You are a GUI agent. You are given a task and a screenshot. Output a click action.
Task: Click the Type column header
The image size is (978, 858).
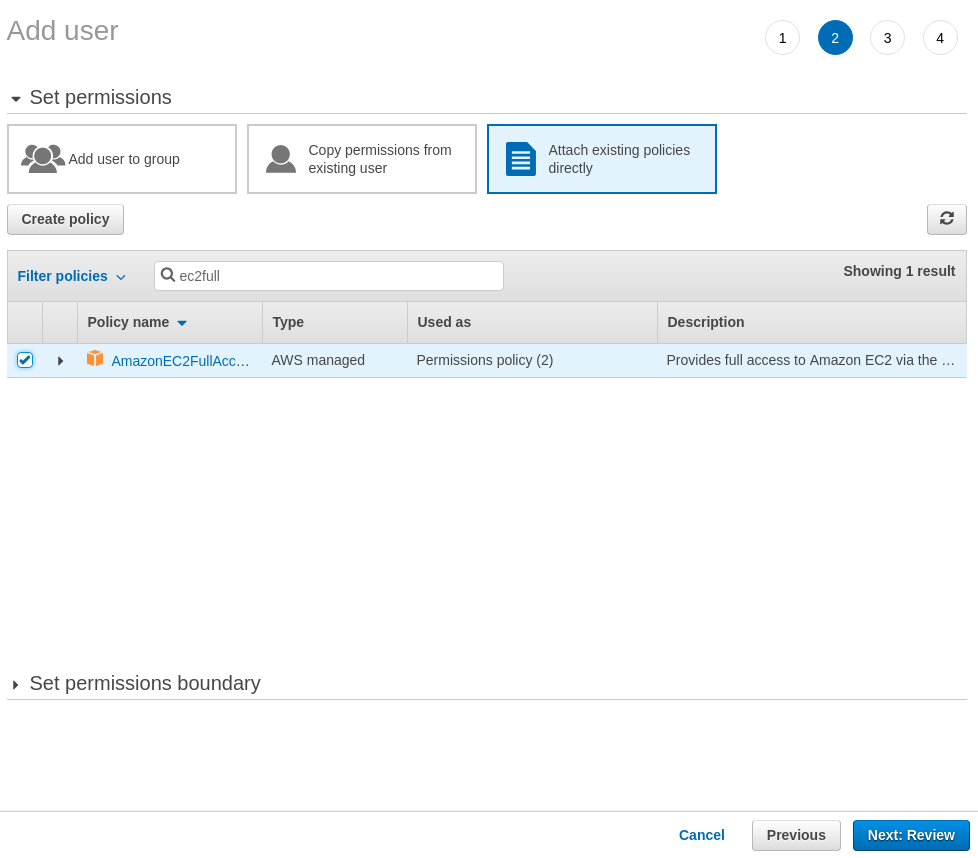point(335,322)
